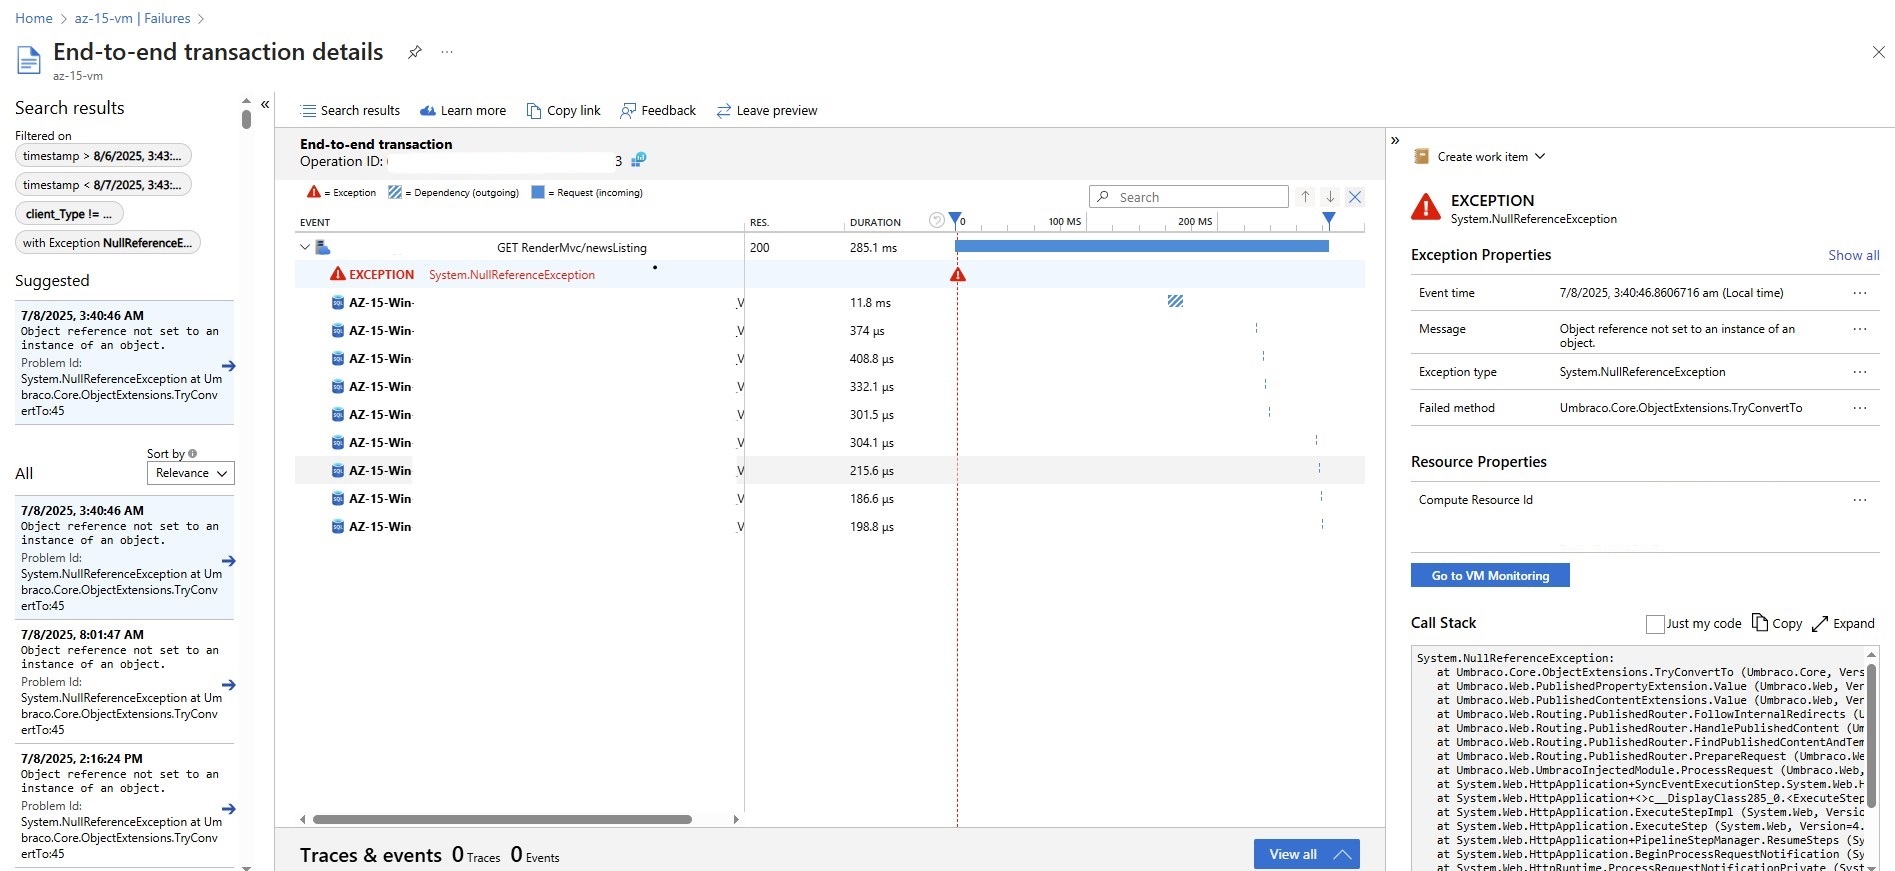
Task: Enable the Just my code checkbox
Action: (1655, 624)
